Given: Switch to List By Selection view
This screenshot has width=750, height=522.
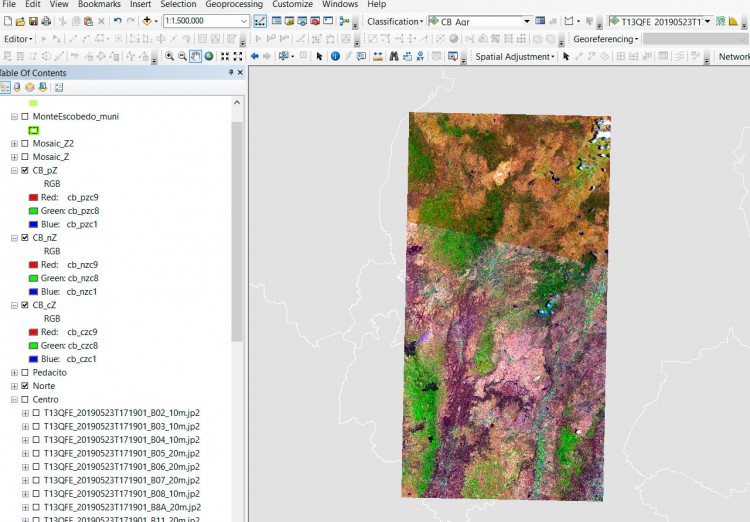Looking at the screenshot, I should (43, 88).
